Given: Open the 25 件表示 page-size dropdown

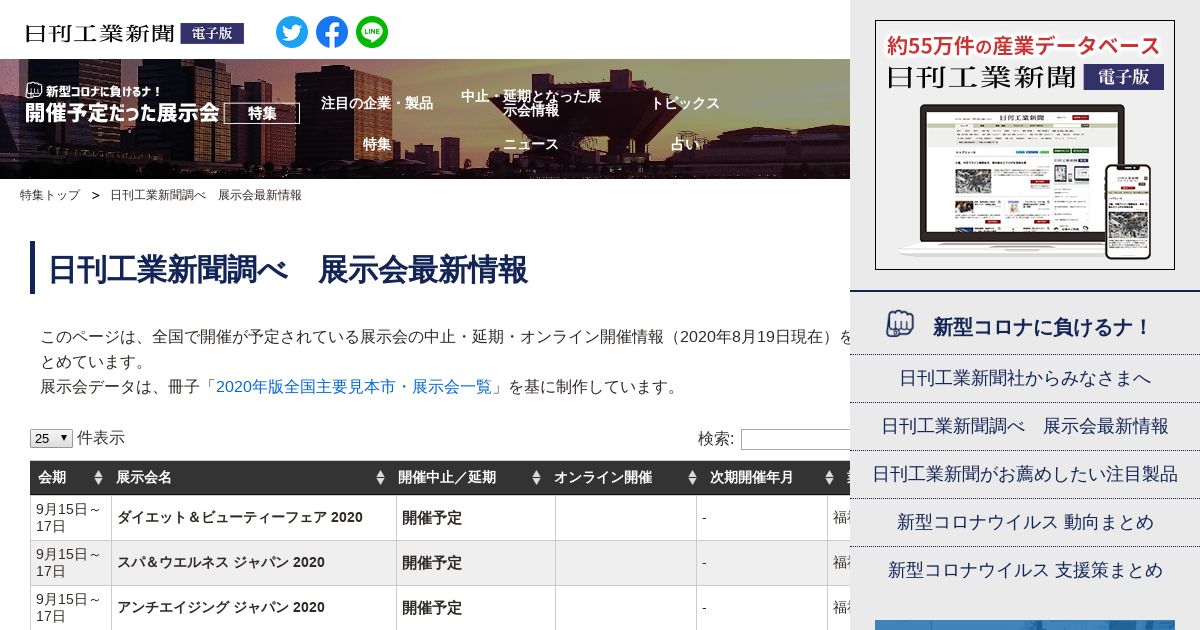Looking at the screenshot, I should pyautogui.click(x=52, y=438).
